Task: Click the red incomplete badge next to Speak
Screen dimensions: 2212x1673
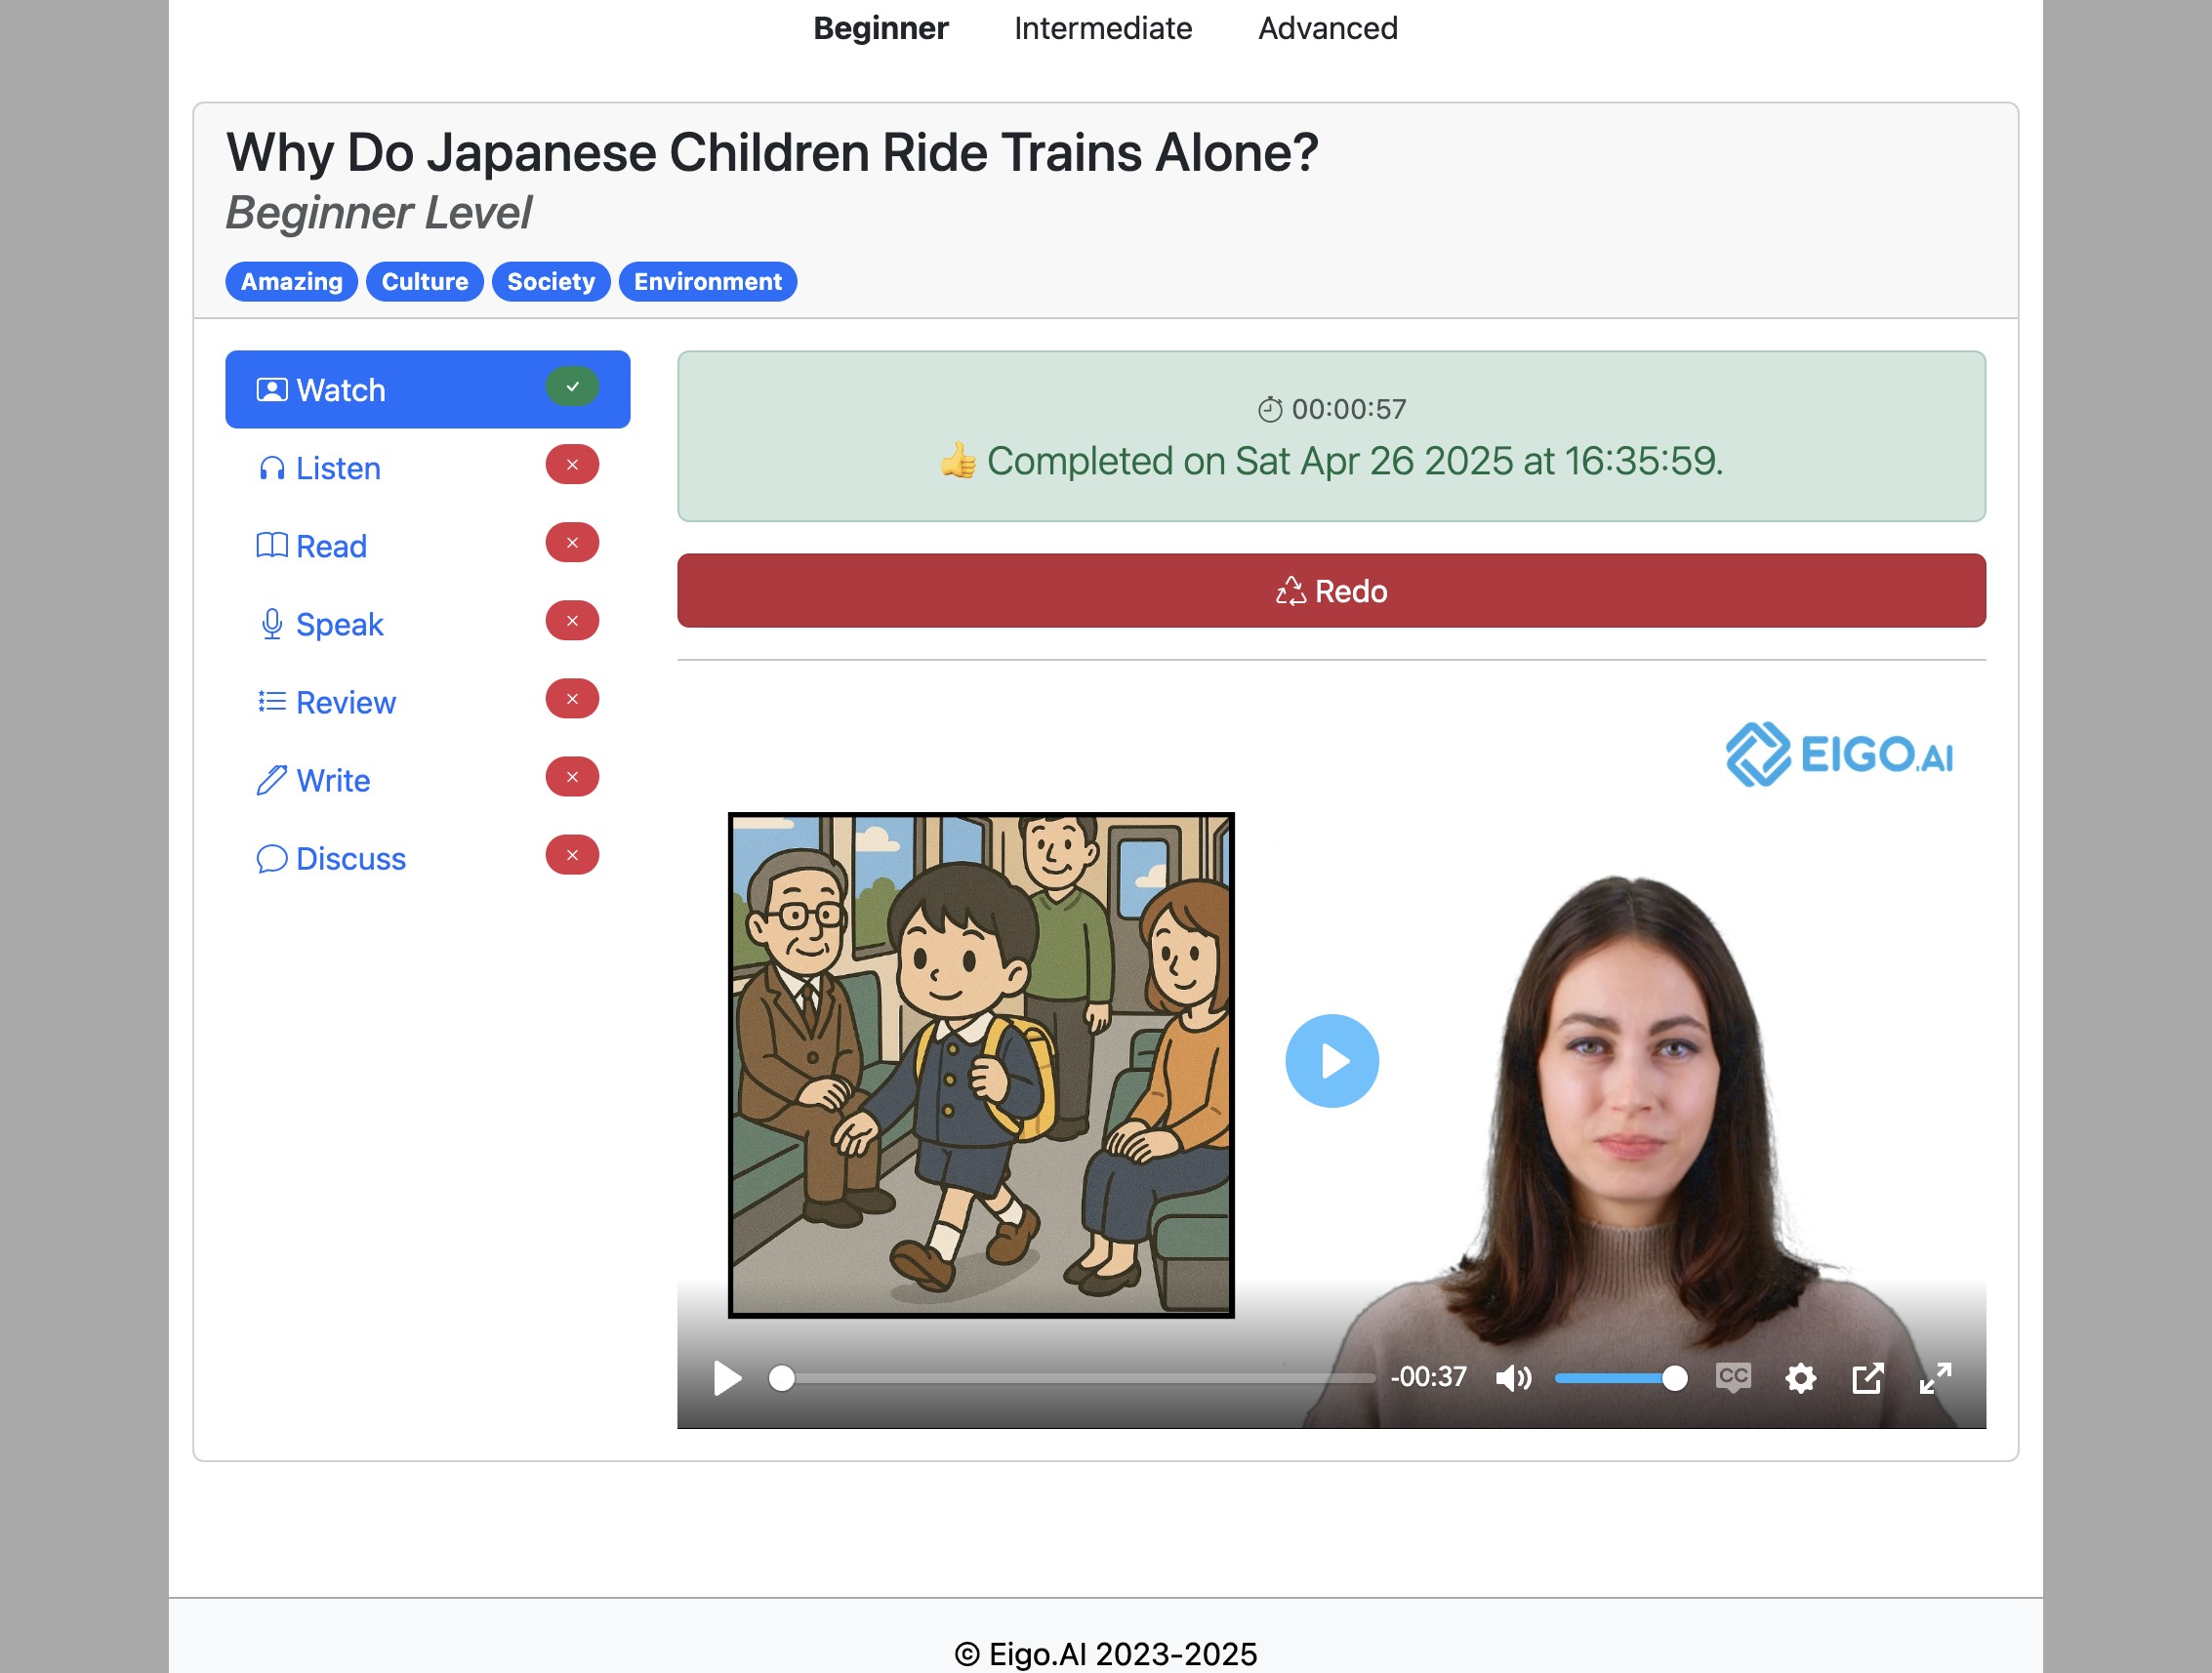Action: (x=572, y=621)
